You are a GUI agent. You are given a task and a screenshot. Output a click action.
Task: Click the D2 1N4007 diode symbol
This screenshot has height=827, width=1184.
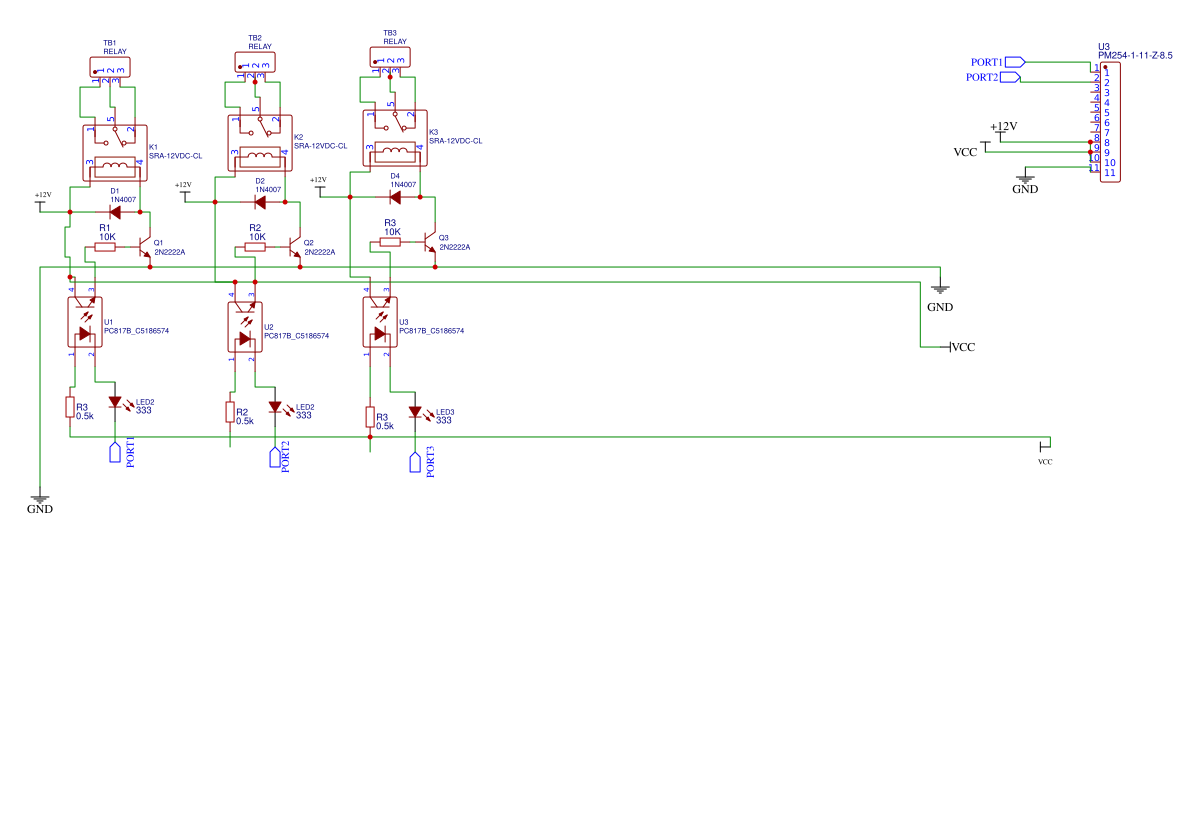pos(260,202)
